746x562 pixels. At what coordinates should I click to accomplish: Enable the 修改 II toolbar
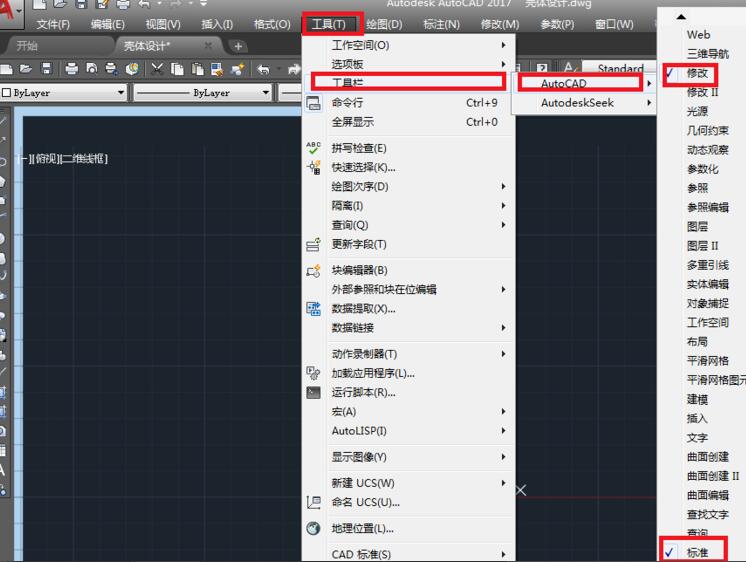tap(702, 92)
